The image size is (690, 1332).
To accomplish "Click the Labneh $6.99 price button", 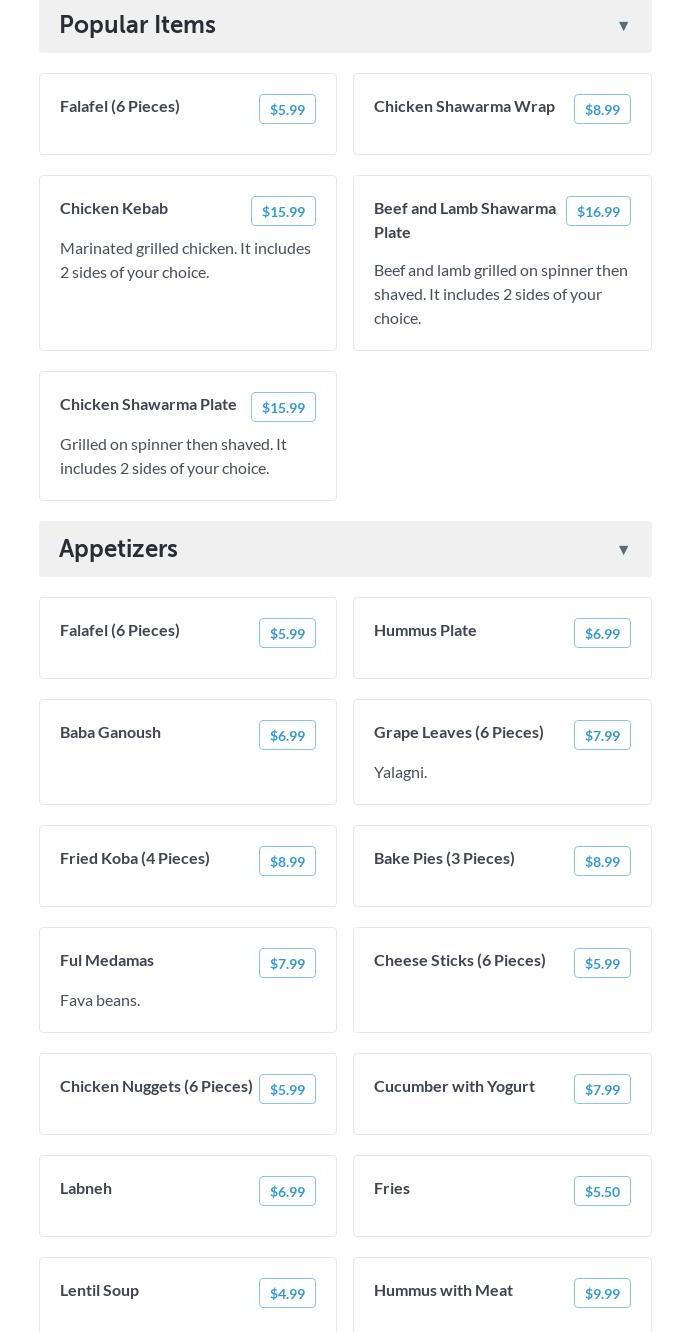I will point(287,1192).
